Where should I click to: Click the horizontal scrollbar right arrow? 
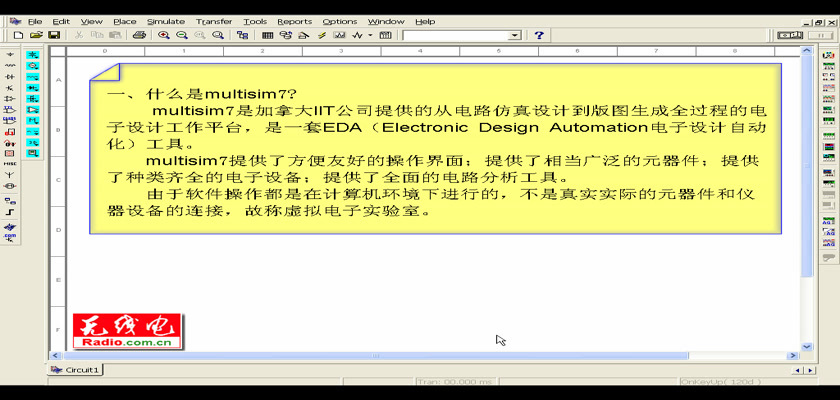[x=793, y=356]
